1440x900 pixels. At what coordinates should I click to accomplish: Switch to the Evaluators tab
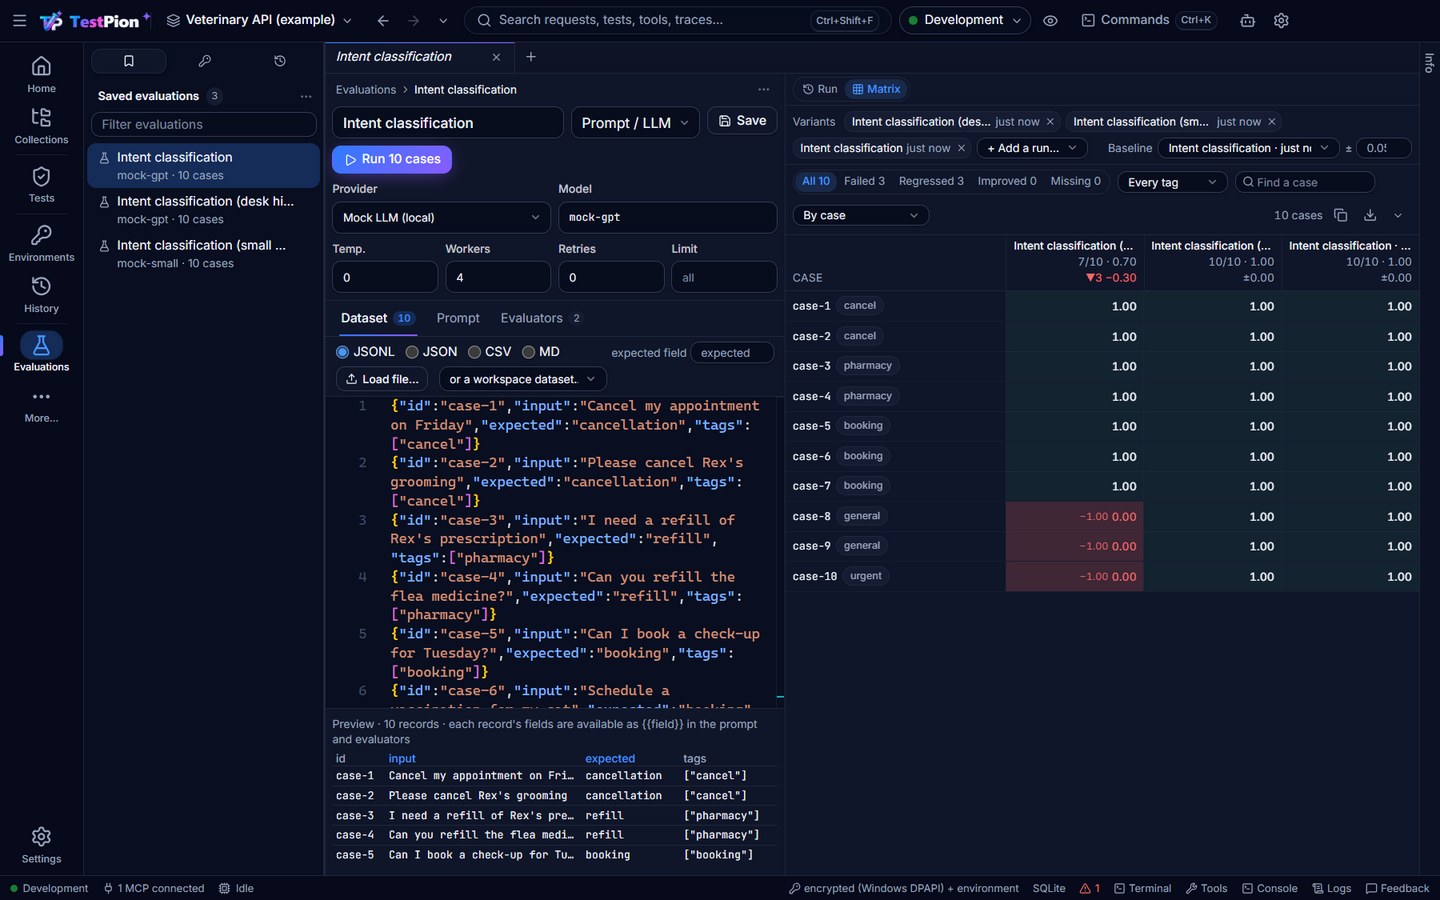pyautogui.click(x=541, y=318)
